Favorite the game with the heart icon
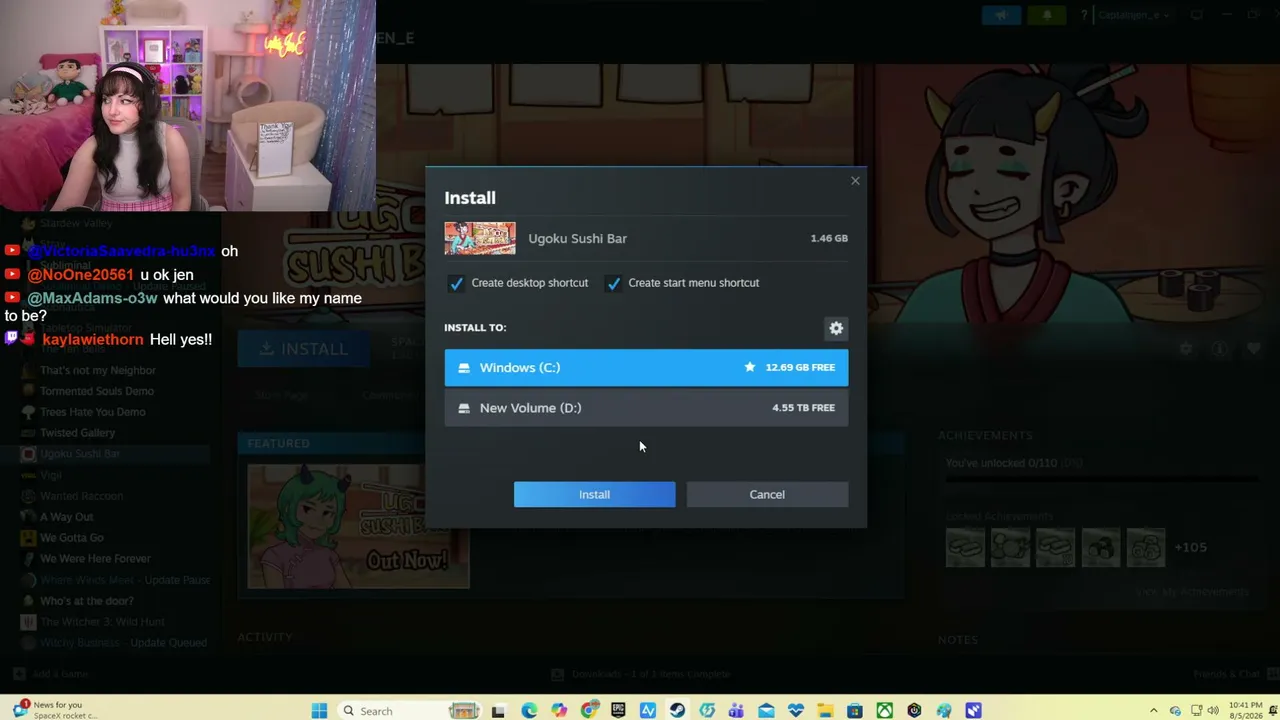Viewport: 1280px width, 720px height. [x=1253, y=349]
